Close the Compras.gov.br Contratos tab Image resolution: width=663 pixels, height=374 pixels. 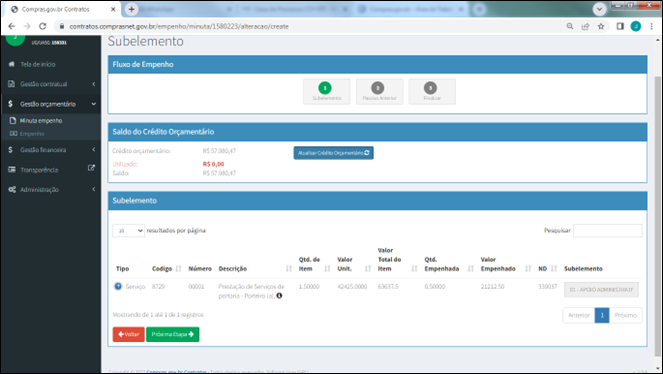click(113, 9)
